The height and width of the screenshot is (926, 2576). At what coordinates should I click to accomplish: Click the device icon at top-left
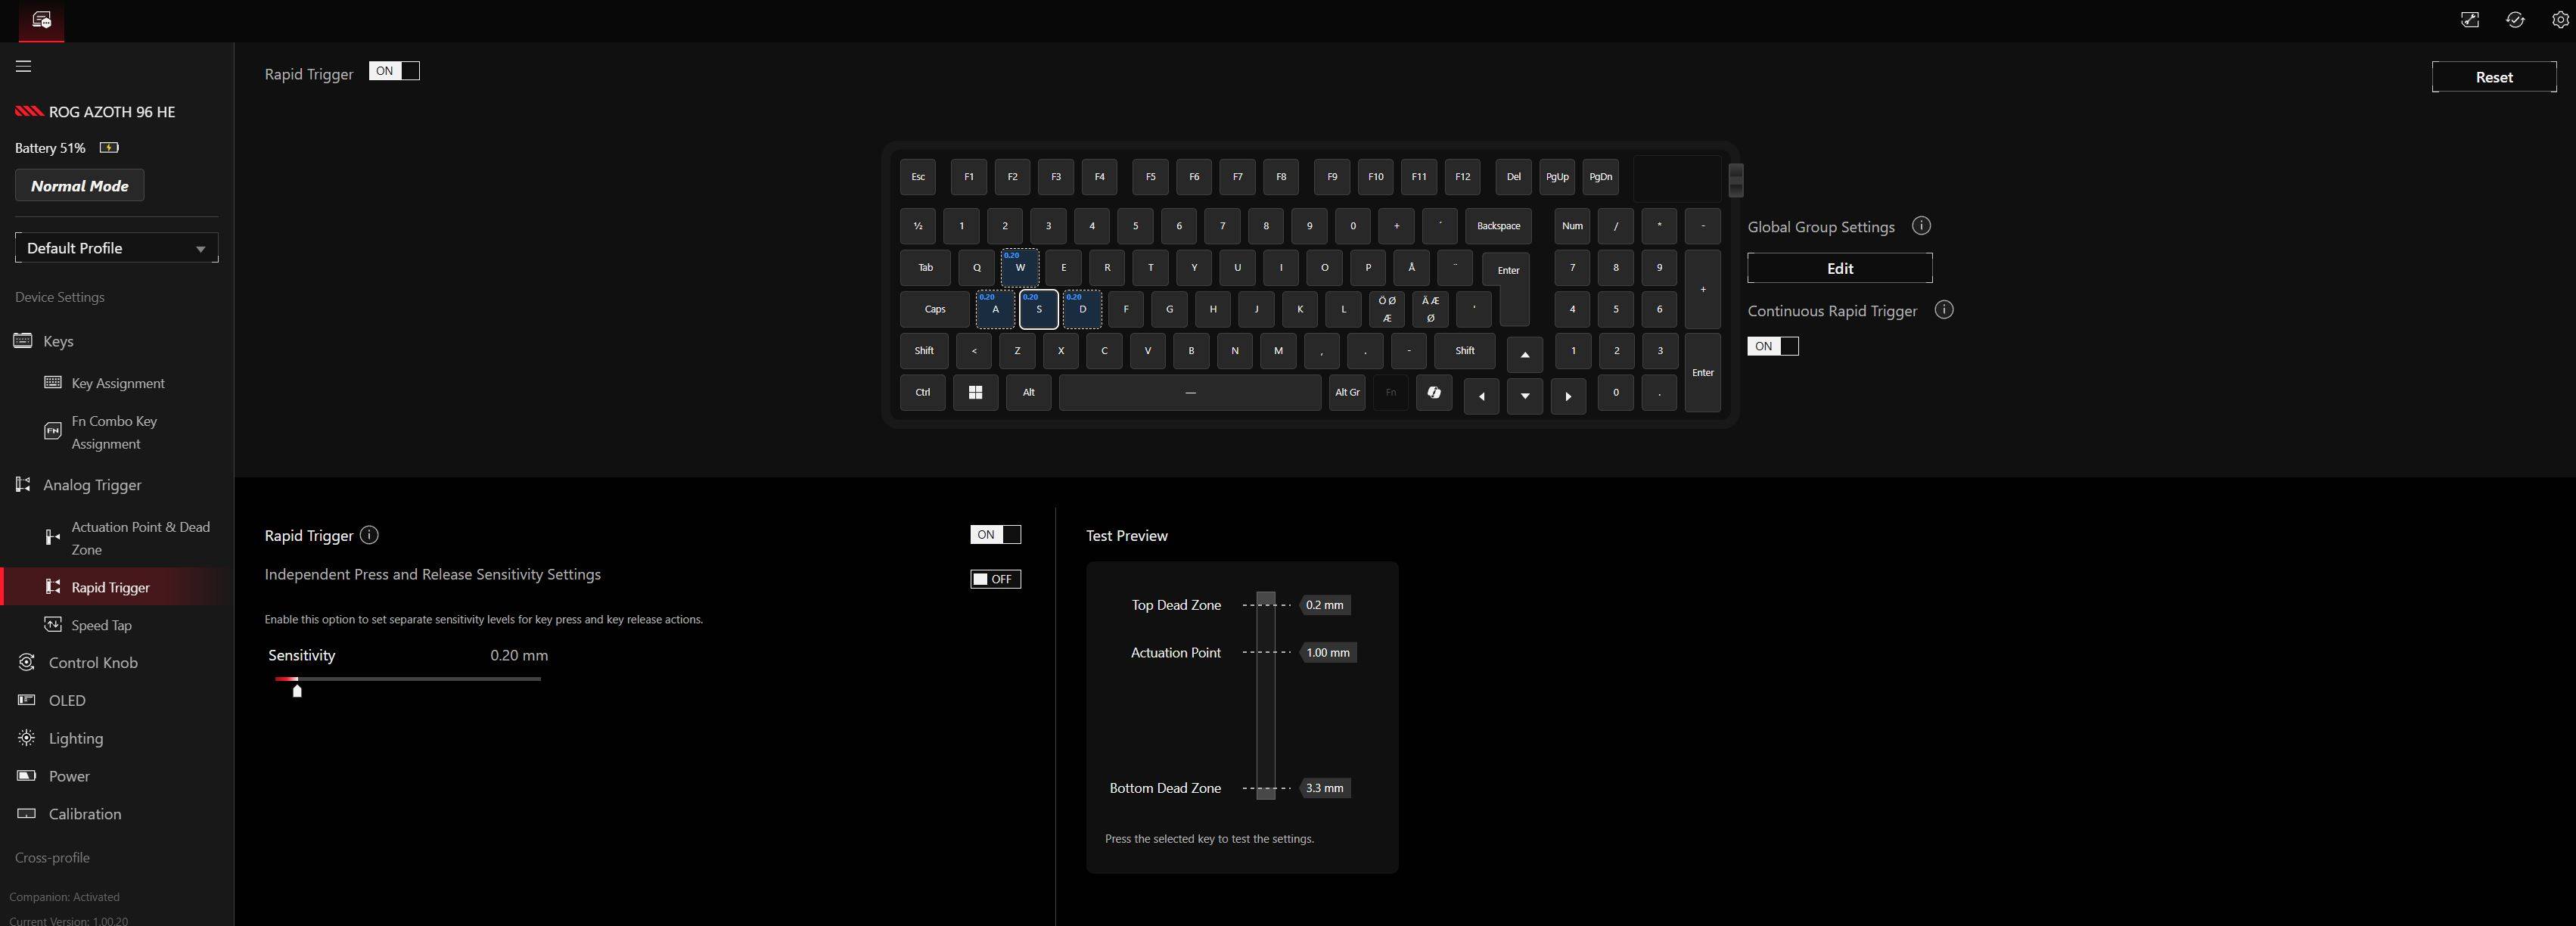(x=41, y=20)
